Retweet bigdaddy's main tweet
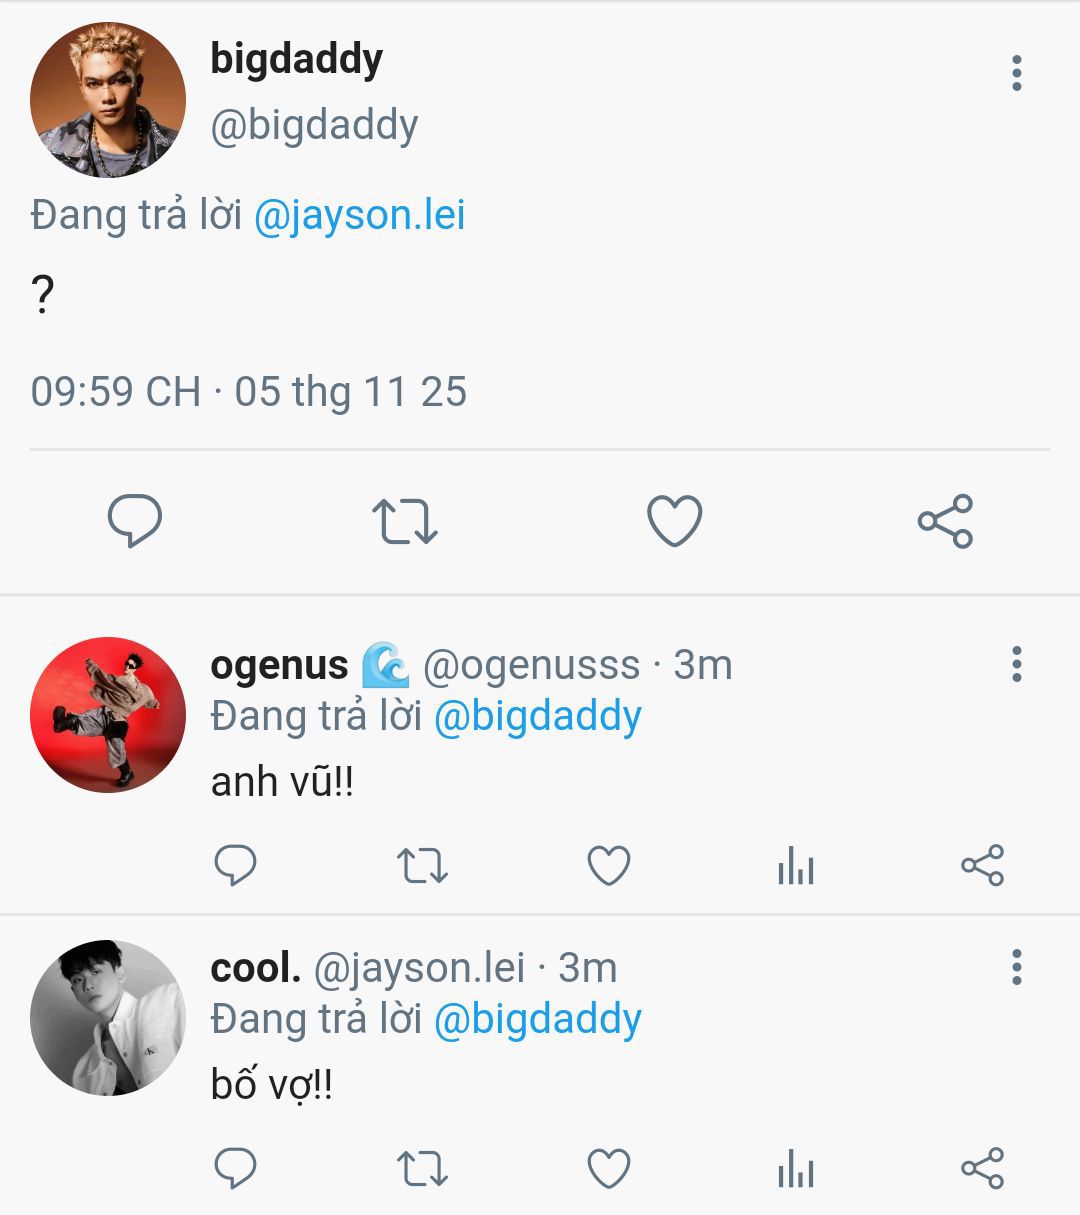Image resolution: width=1080 pixels, height=1215 pixels. pos(404,521)
